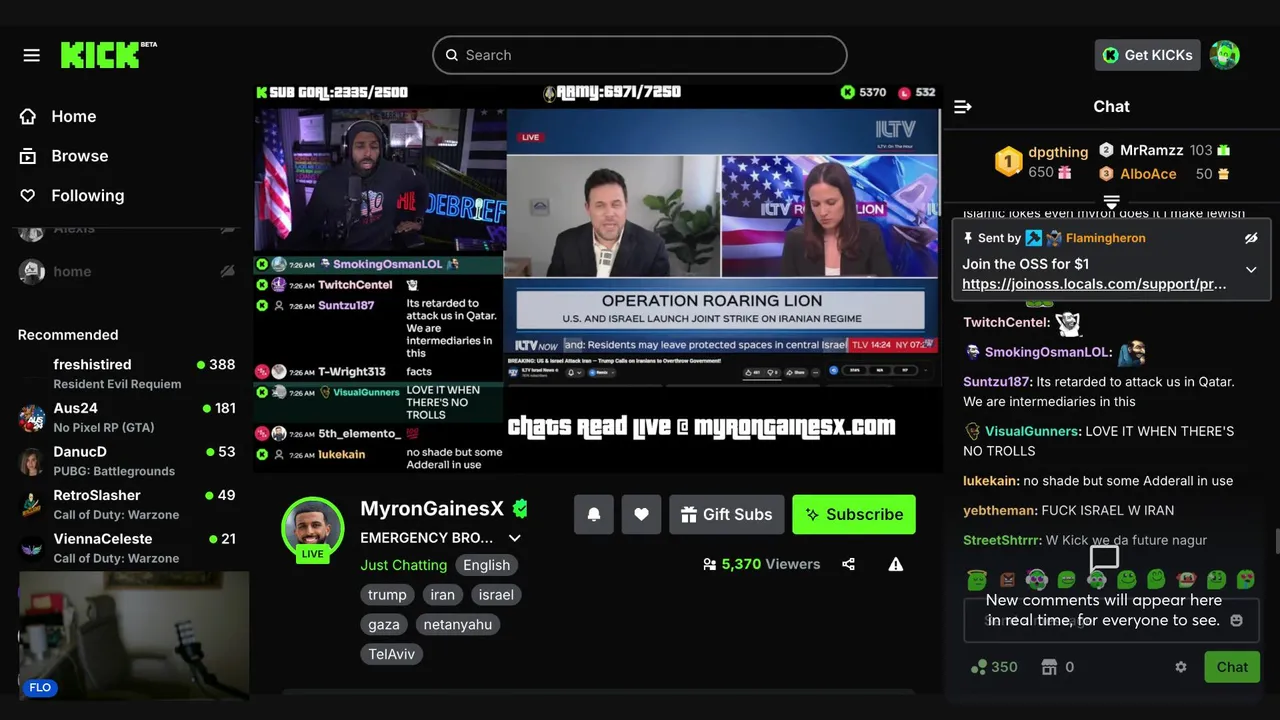This screenshot has height=720, width=1280.
Task: Click the Following heart icon in sidebar
Action: point(28,196)
